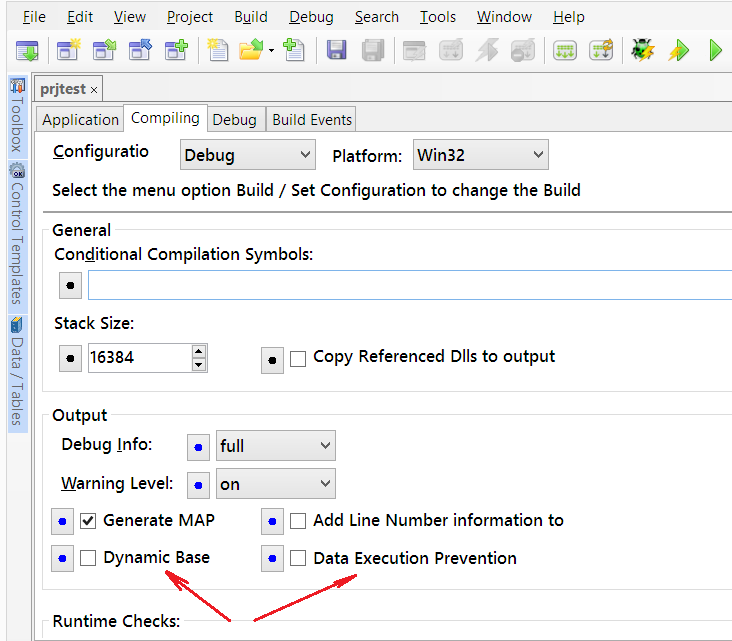Close the prjtest document tab
This screenshot has height=641, width=732.
pos(94,90)
